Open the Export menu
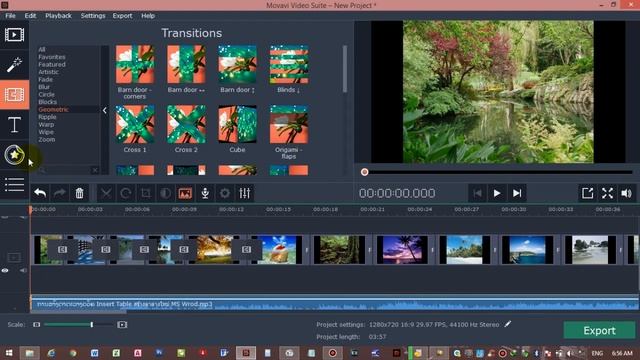640x360 pixels. click(122, 16)
